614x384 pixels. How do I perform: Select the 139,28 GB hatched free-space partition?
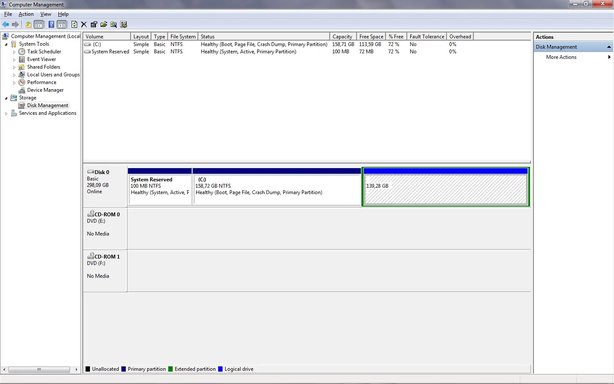446,187
